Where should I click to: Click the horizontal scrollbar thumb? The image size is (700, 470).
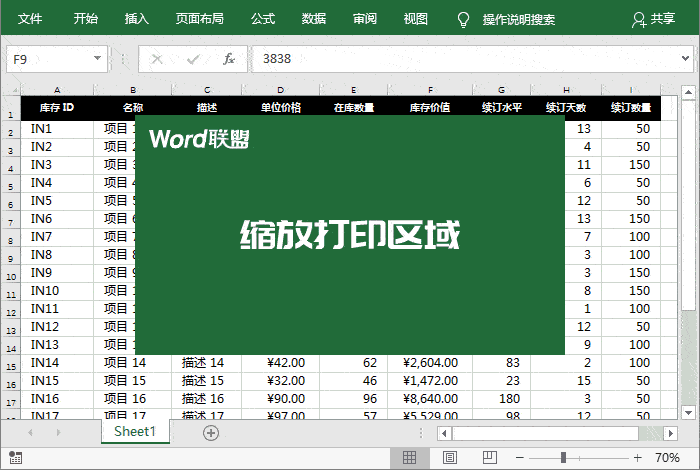point(546,433)
